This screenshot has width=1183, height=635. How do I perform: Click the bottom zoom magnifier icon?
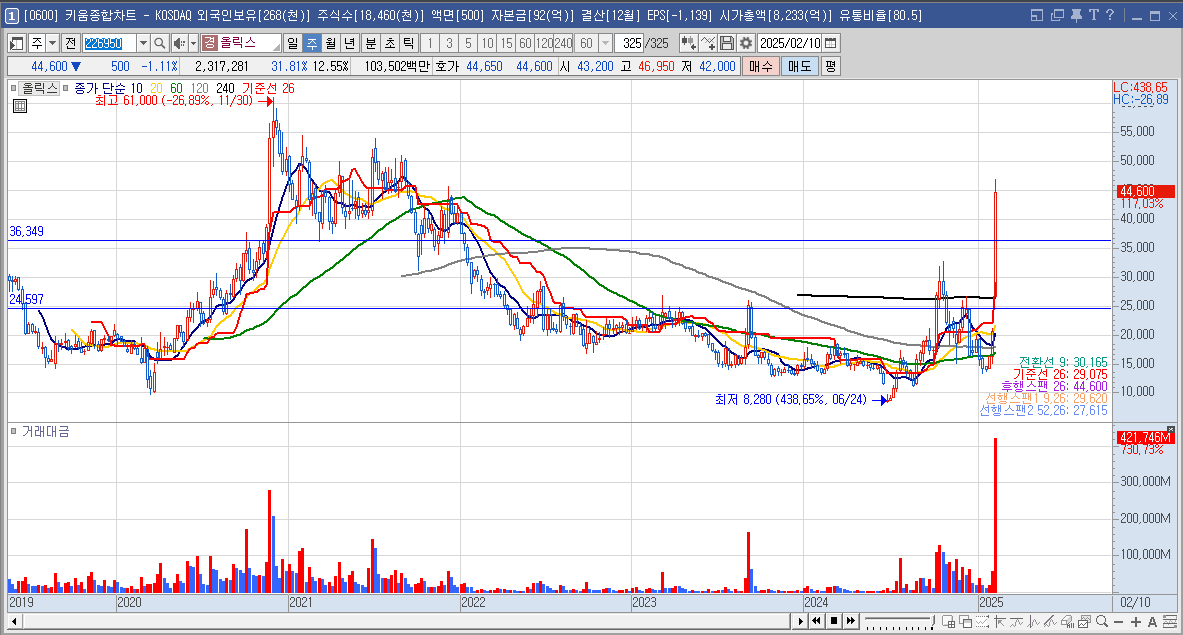pos(1102,621)
